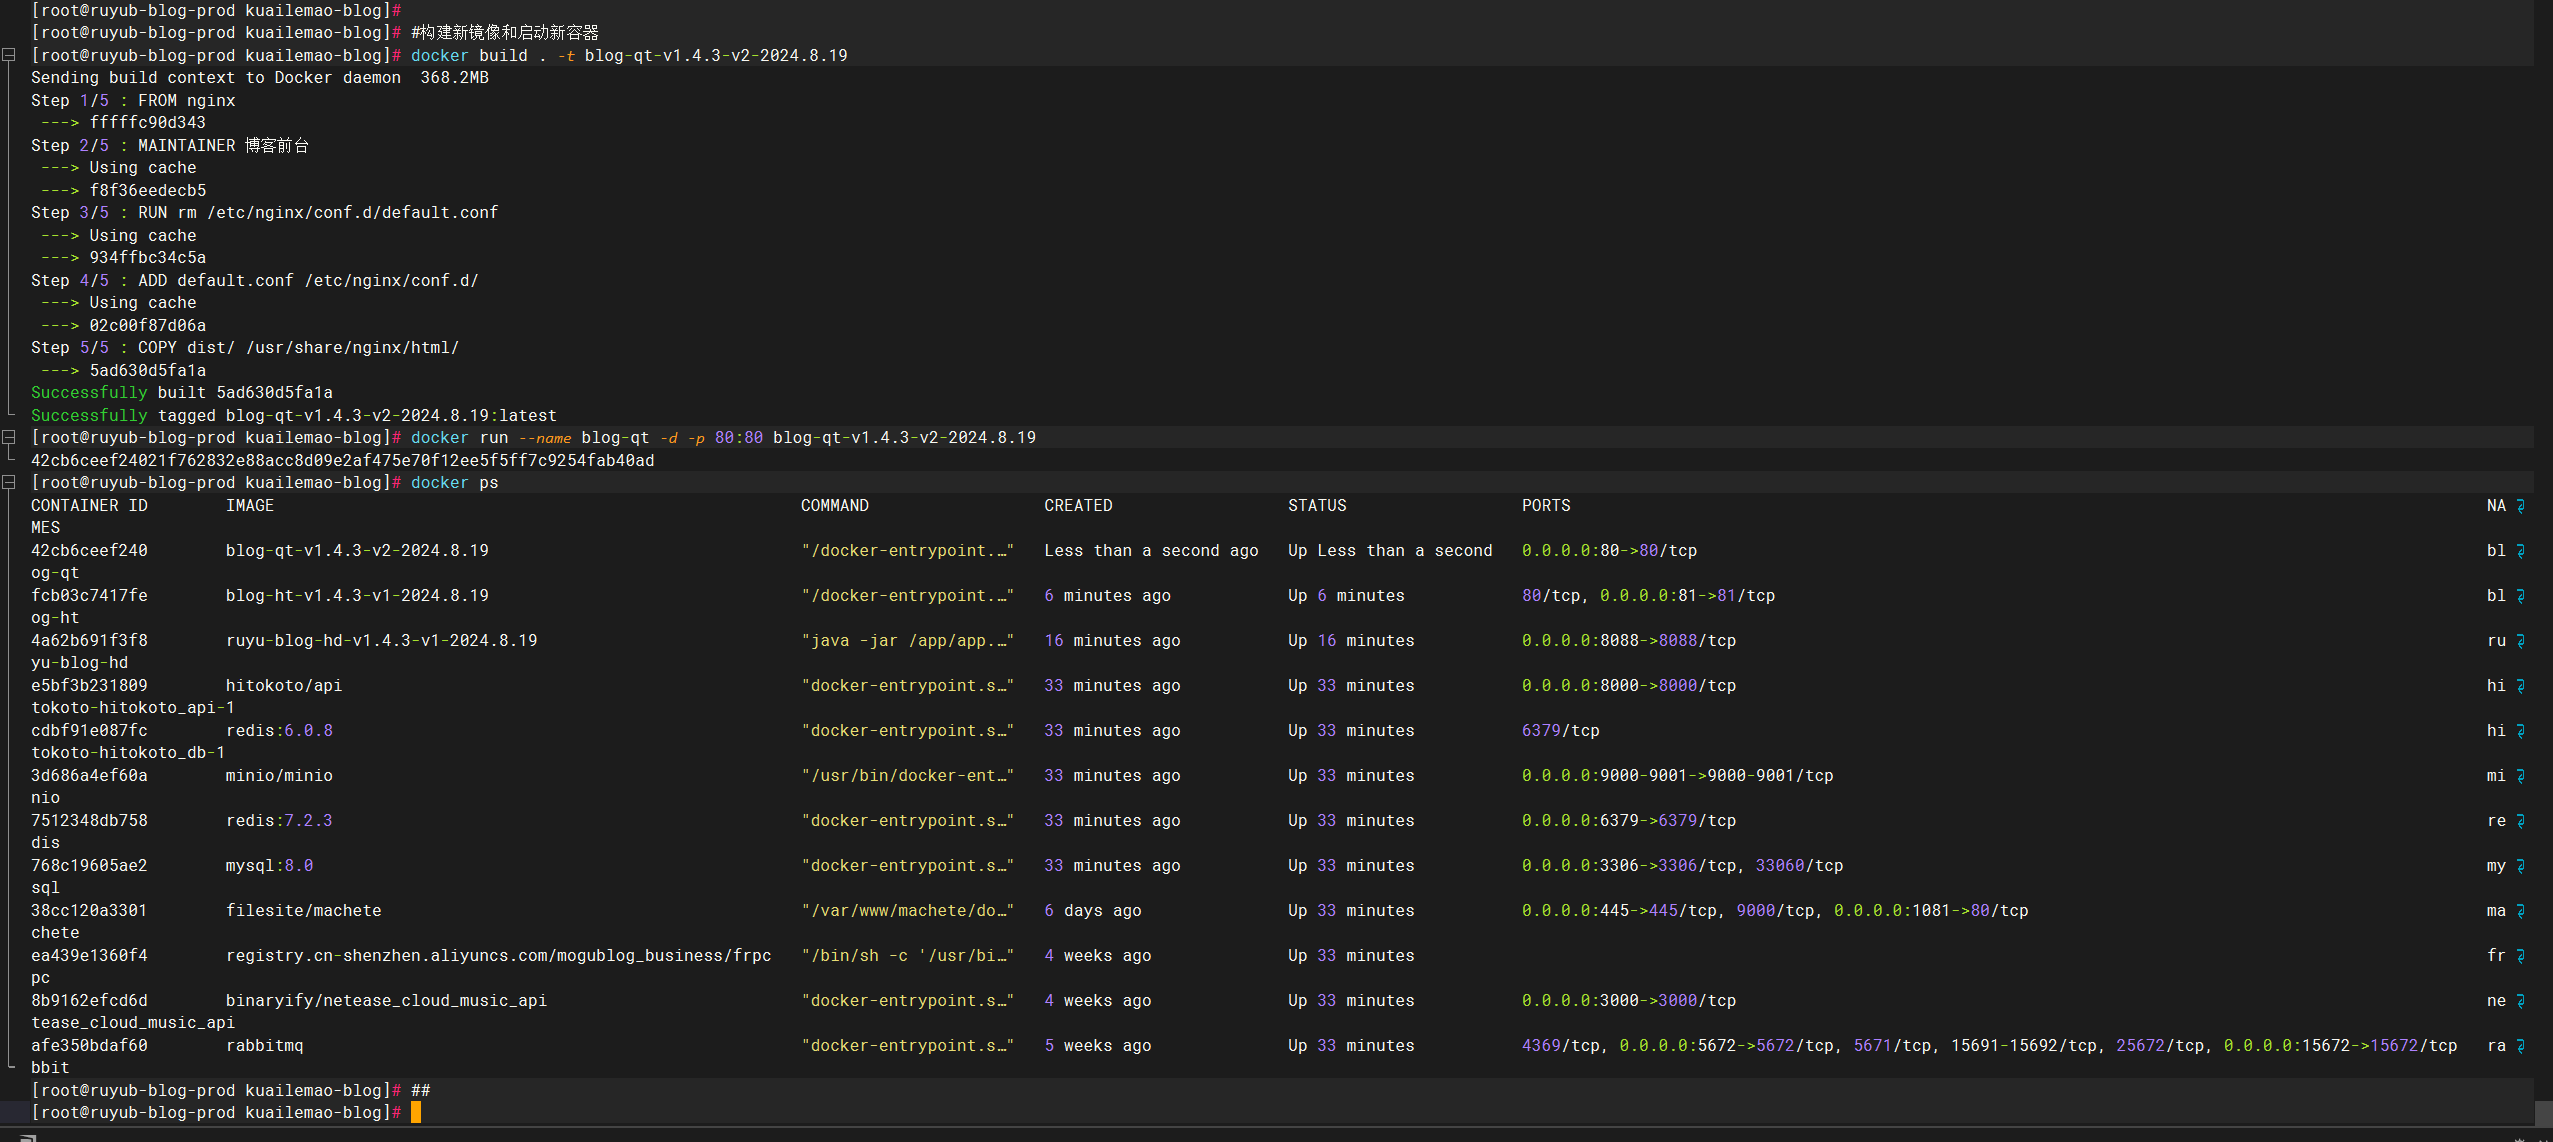Click the 'docker run --name blog-qt' command
Image resolution: width=2553 pixels, height=1142 pixels.
coord(723,438)
